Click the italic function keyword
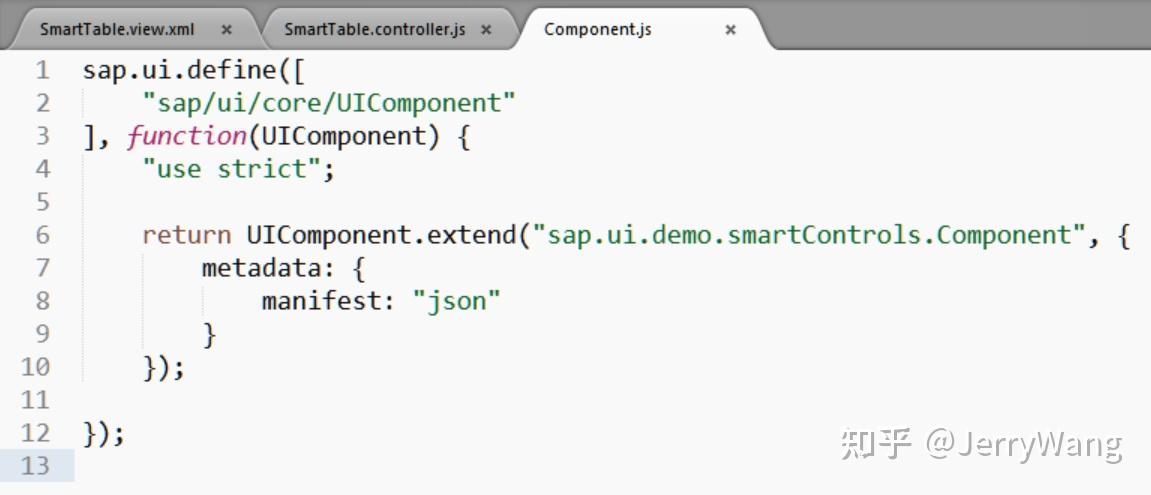The width and height of the screenshot is (1151, 495). (x=187, y=137)
